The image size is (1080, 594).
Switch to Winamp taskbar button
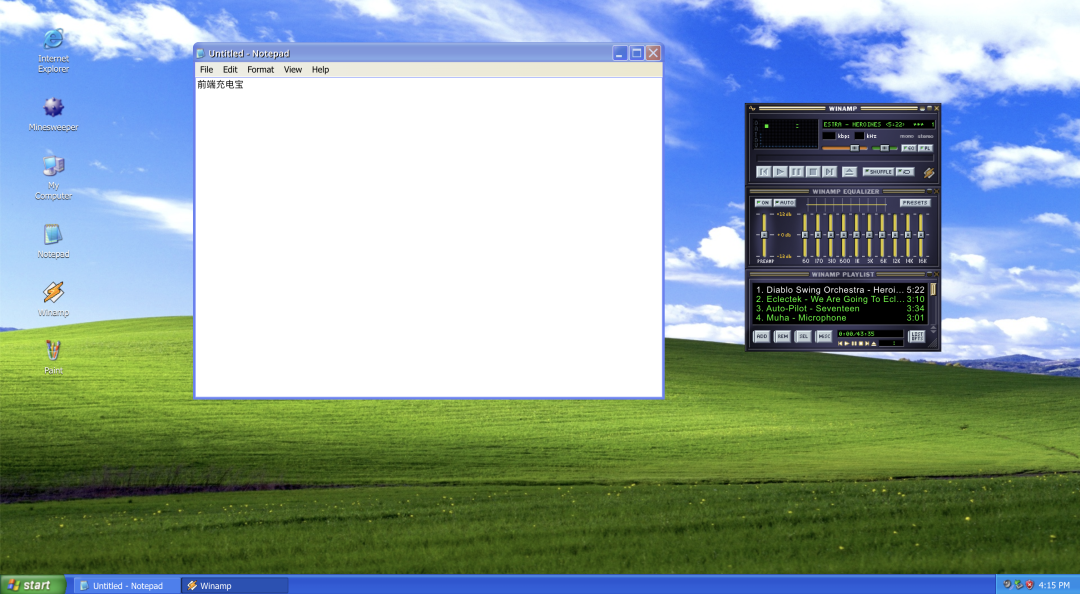click(x=235, y=586)
